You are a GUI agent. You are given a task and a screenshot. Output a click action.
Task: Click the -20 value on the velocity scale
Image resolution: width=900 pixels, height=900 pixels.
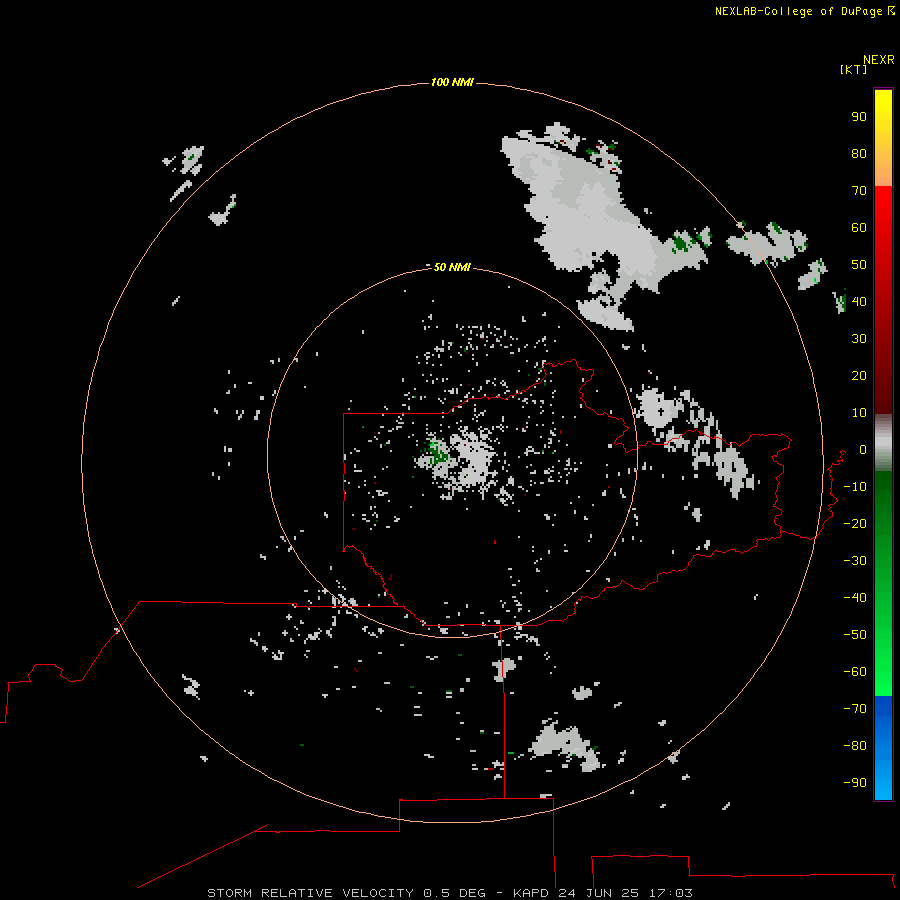pos(855,523)
